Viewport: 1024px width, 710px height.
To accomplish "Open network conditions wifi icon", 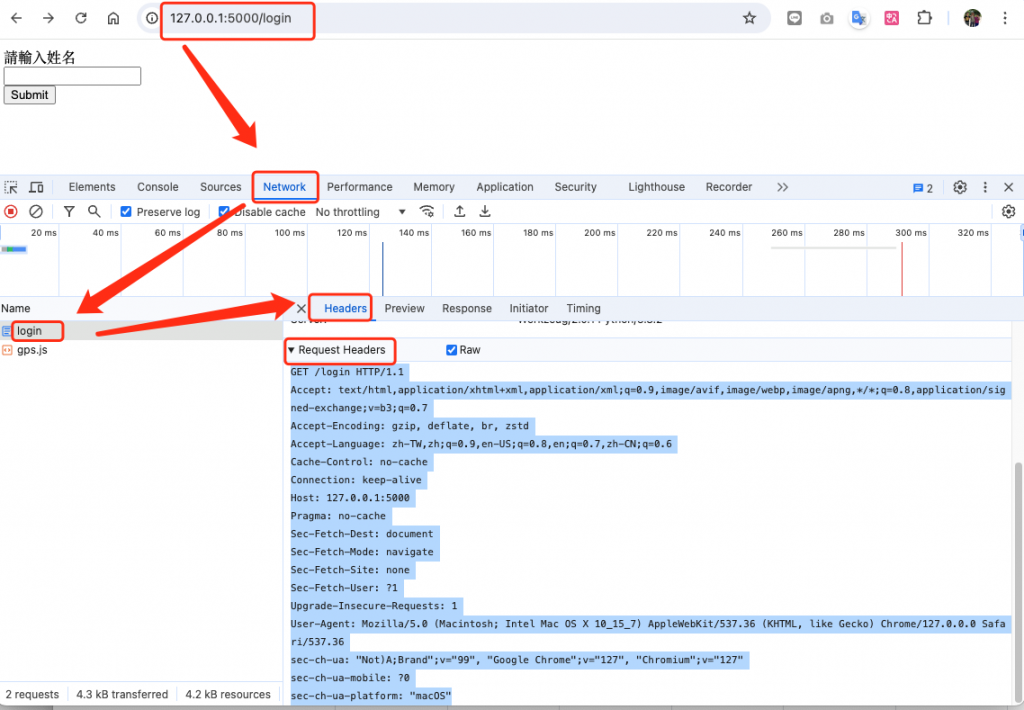I will tap(426, 212).
